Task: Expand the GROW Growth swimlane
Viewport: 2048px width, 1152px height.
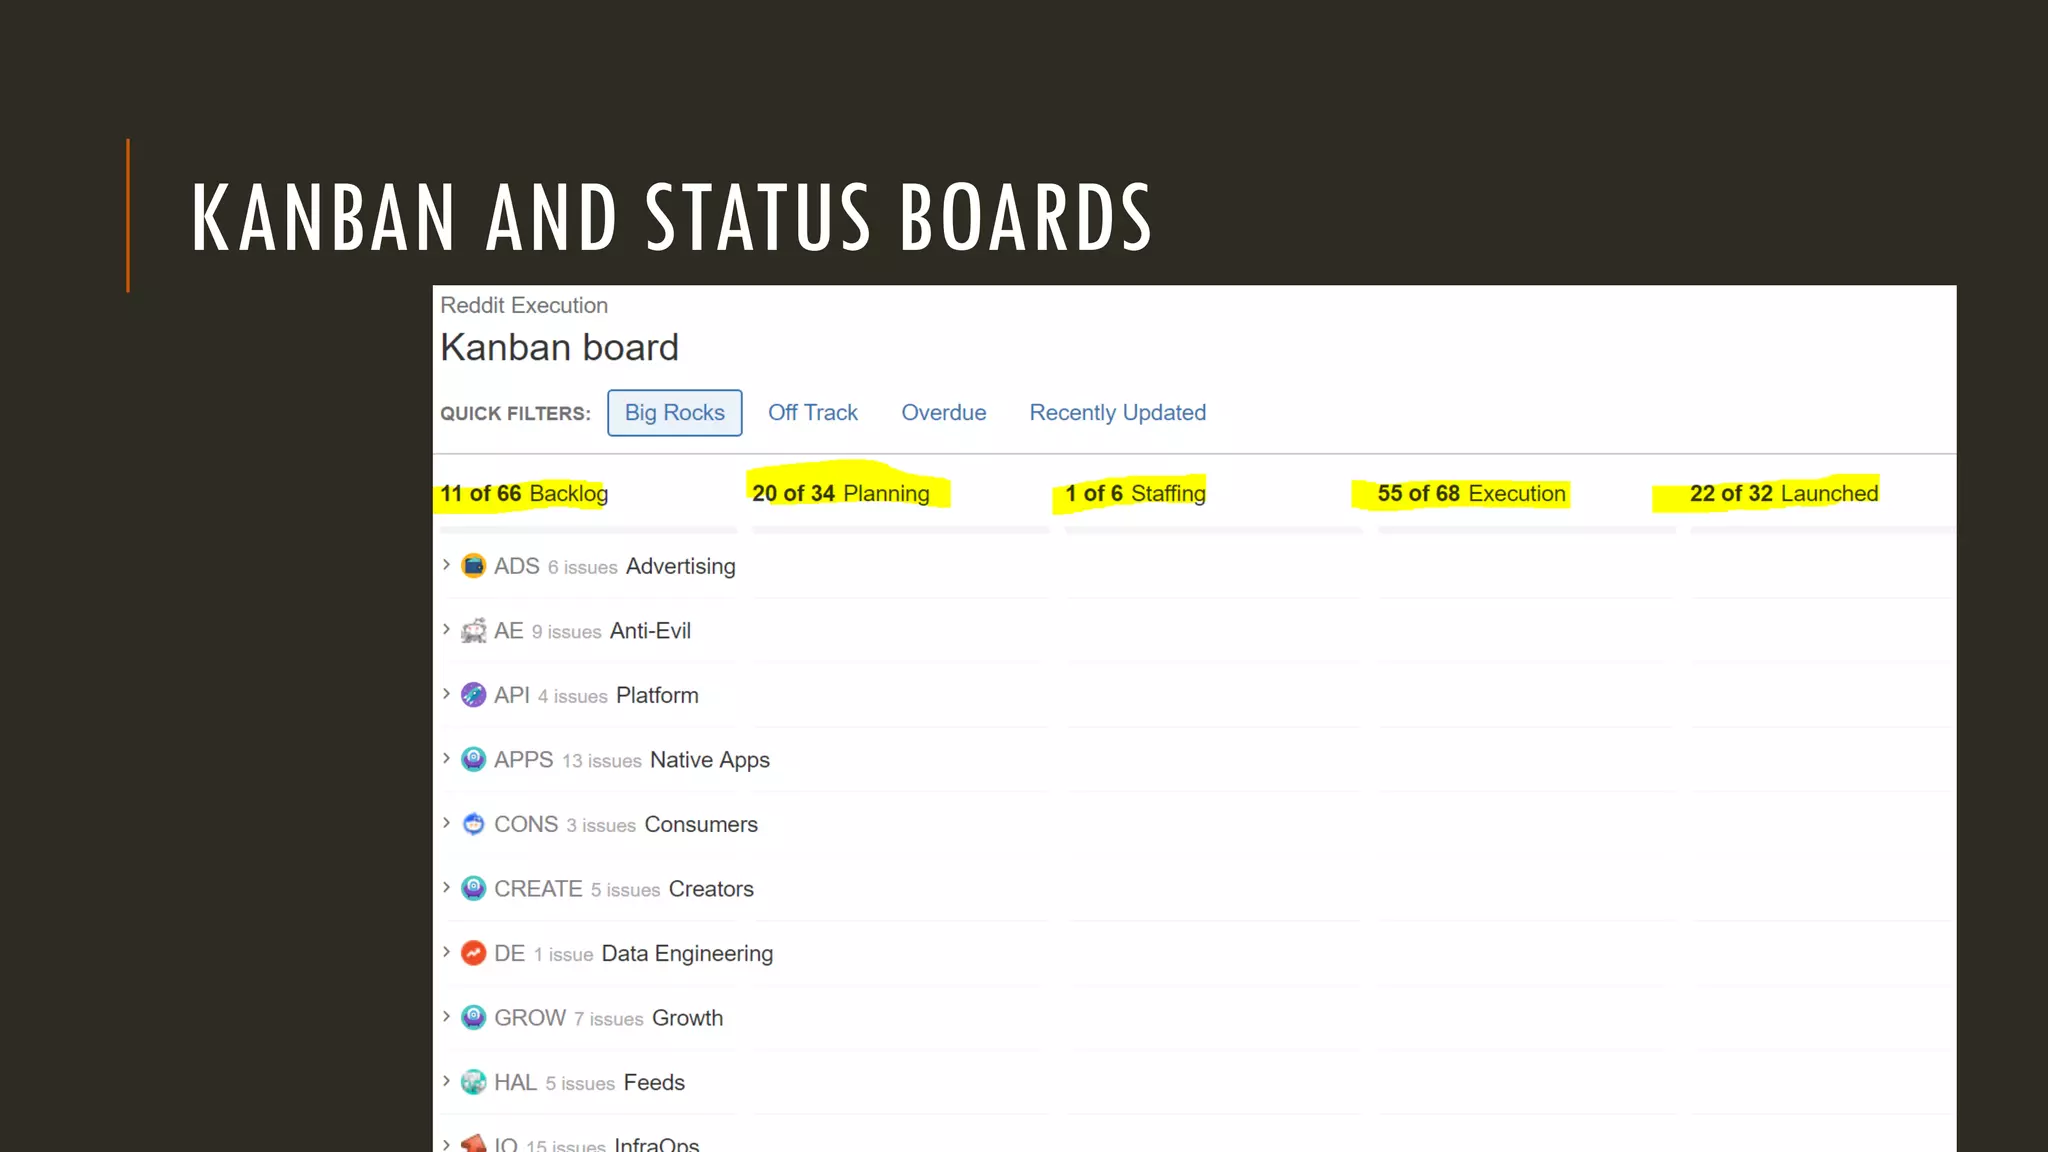Action: pyautogui.click(x=446, y=1016)
